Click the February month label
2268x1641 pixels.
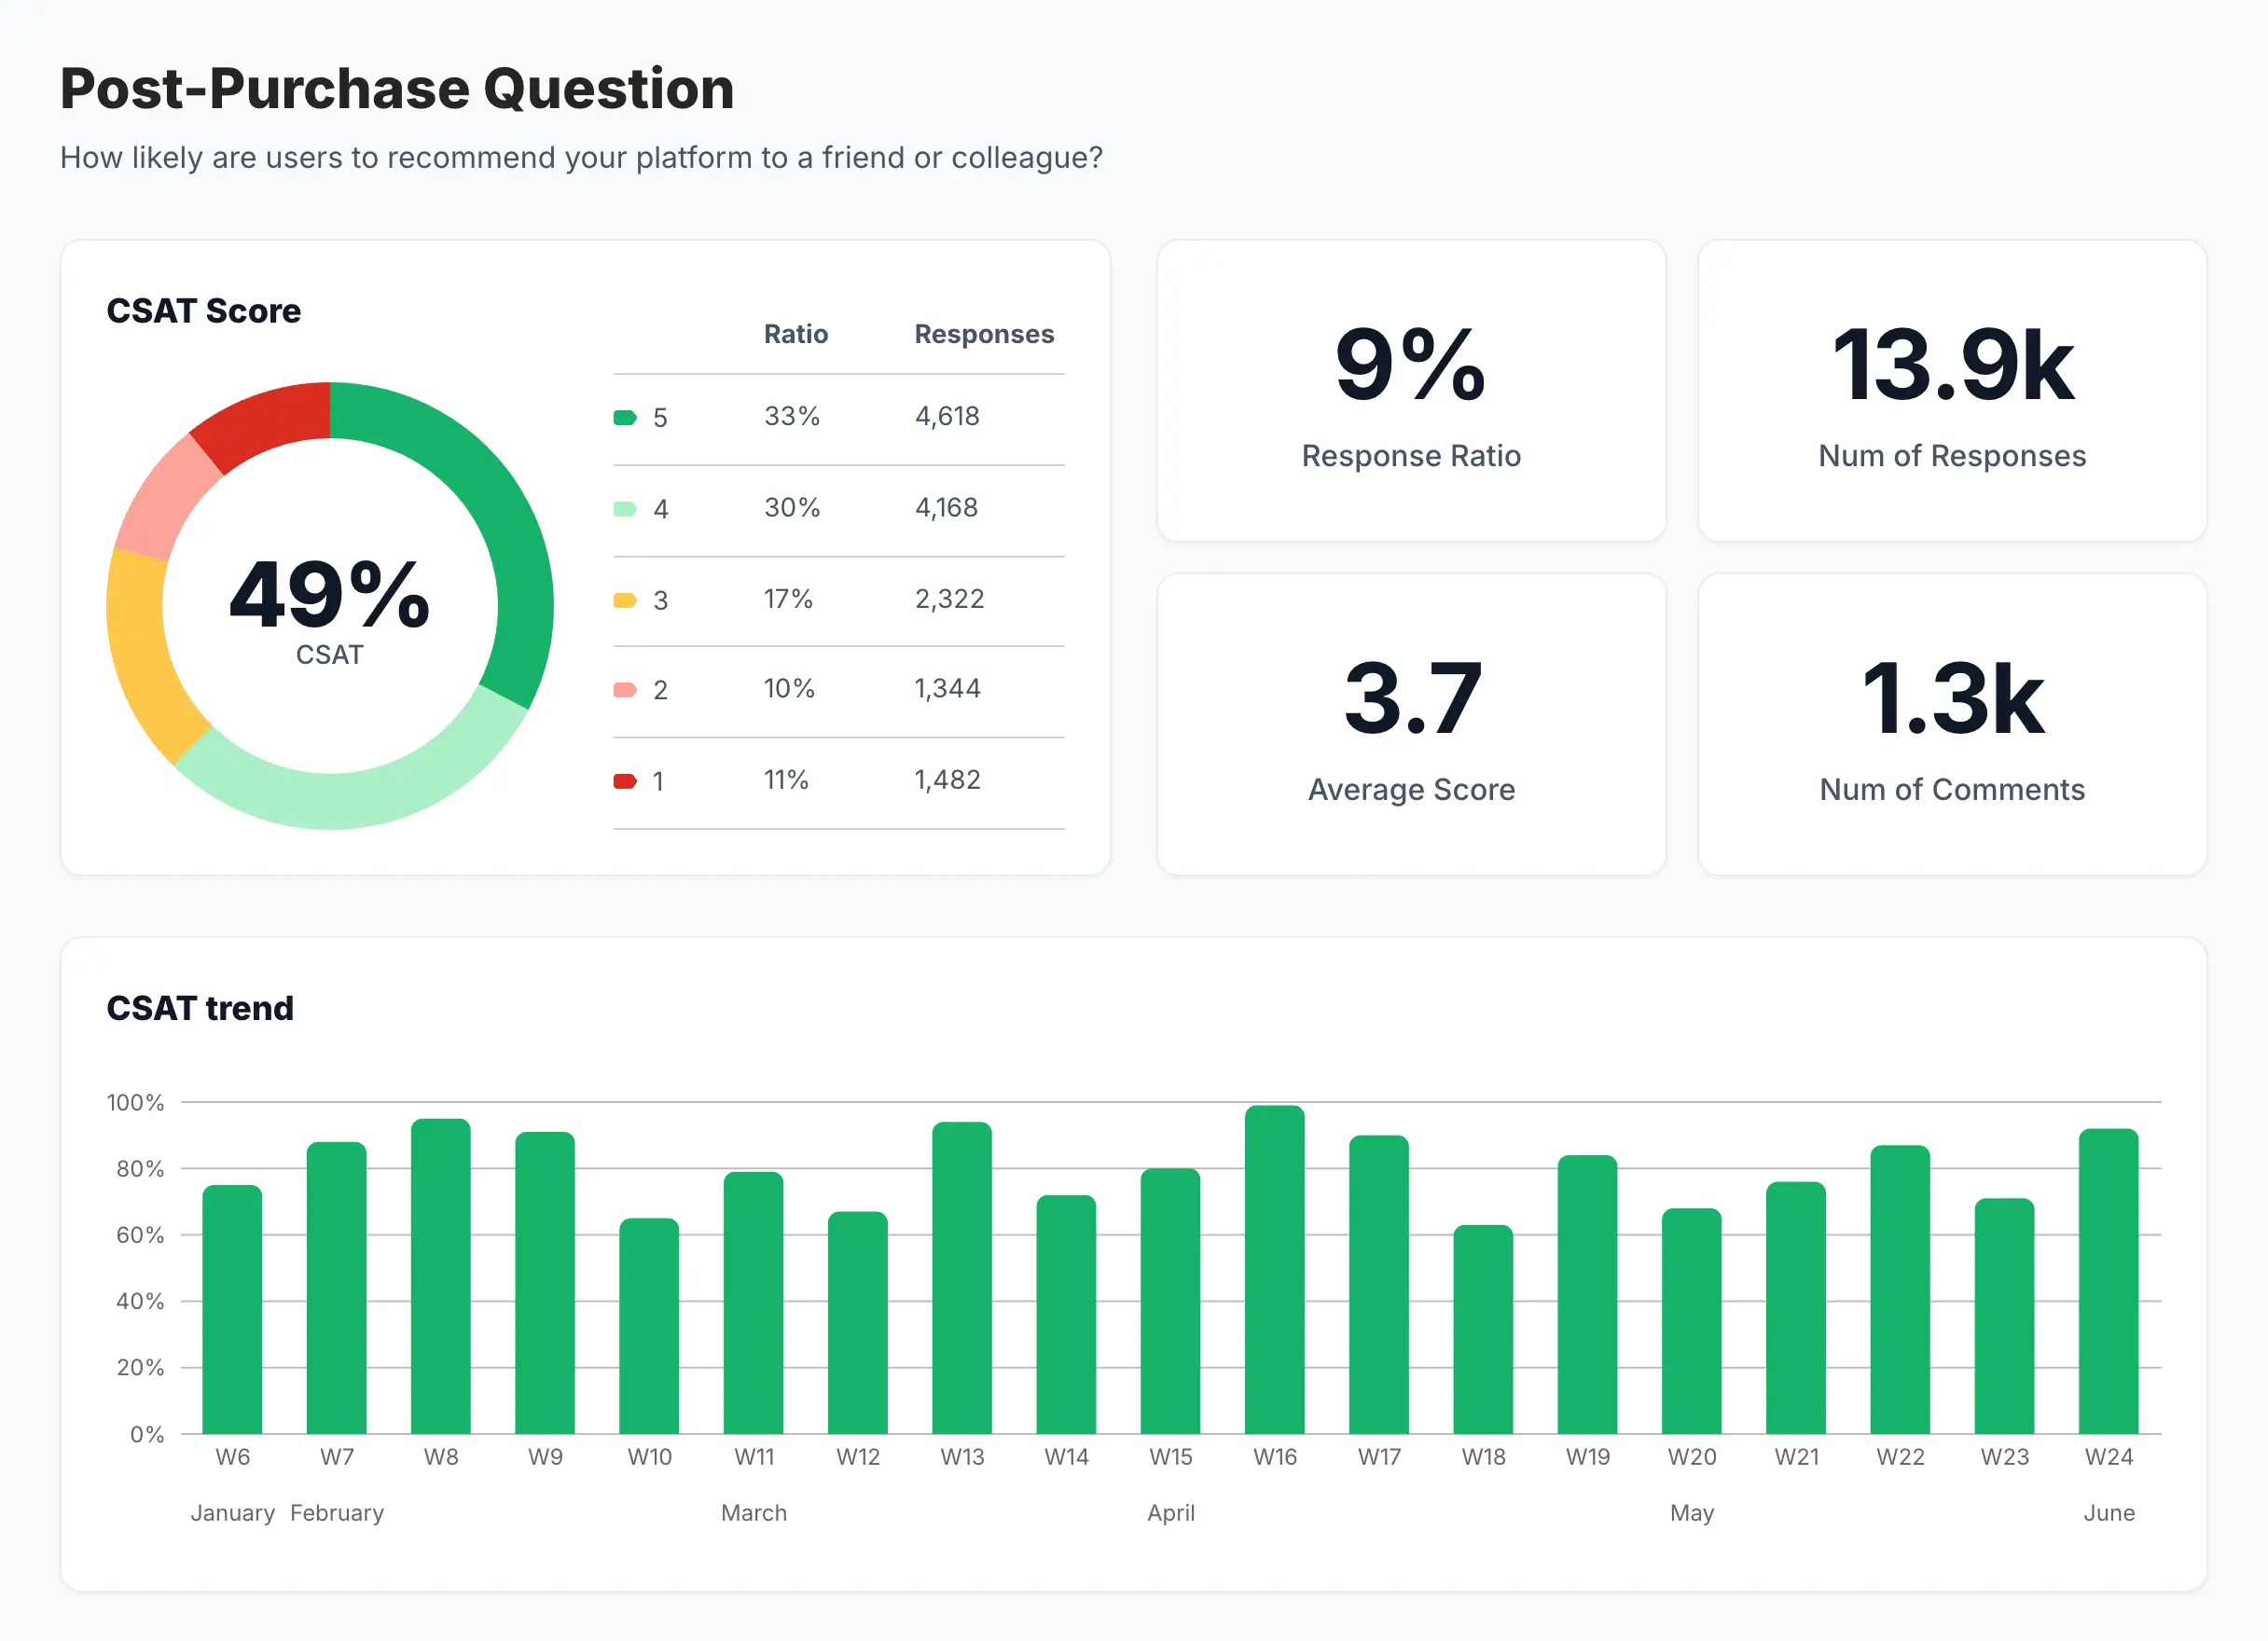coord(337,1513)
